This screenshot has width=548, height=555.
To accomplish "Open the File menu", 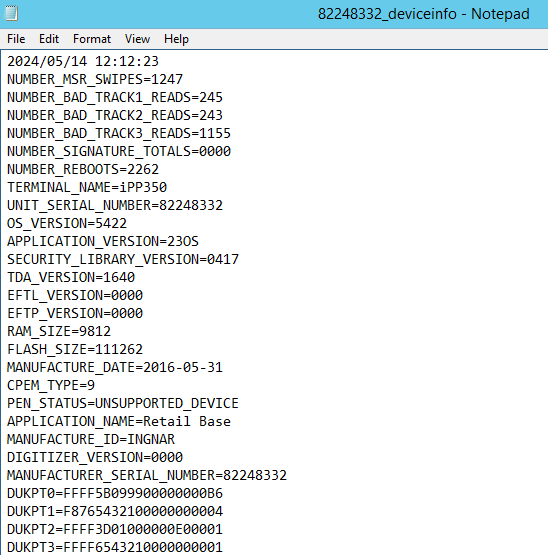I will click(x=16, y=39).
